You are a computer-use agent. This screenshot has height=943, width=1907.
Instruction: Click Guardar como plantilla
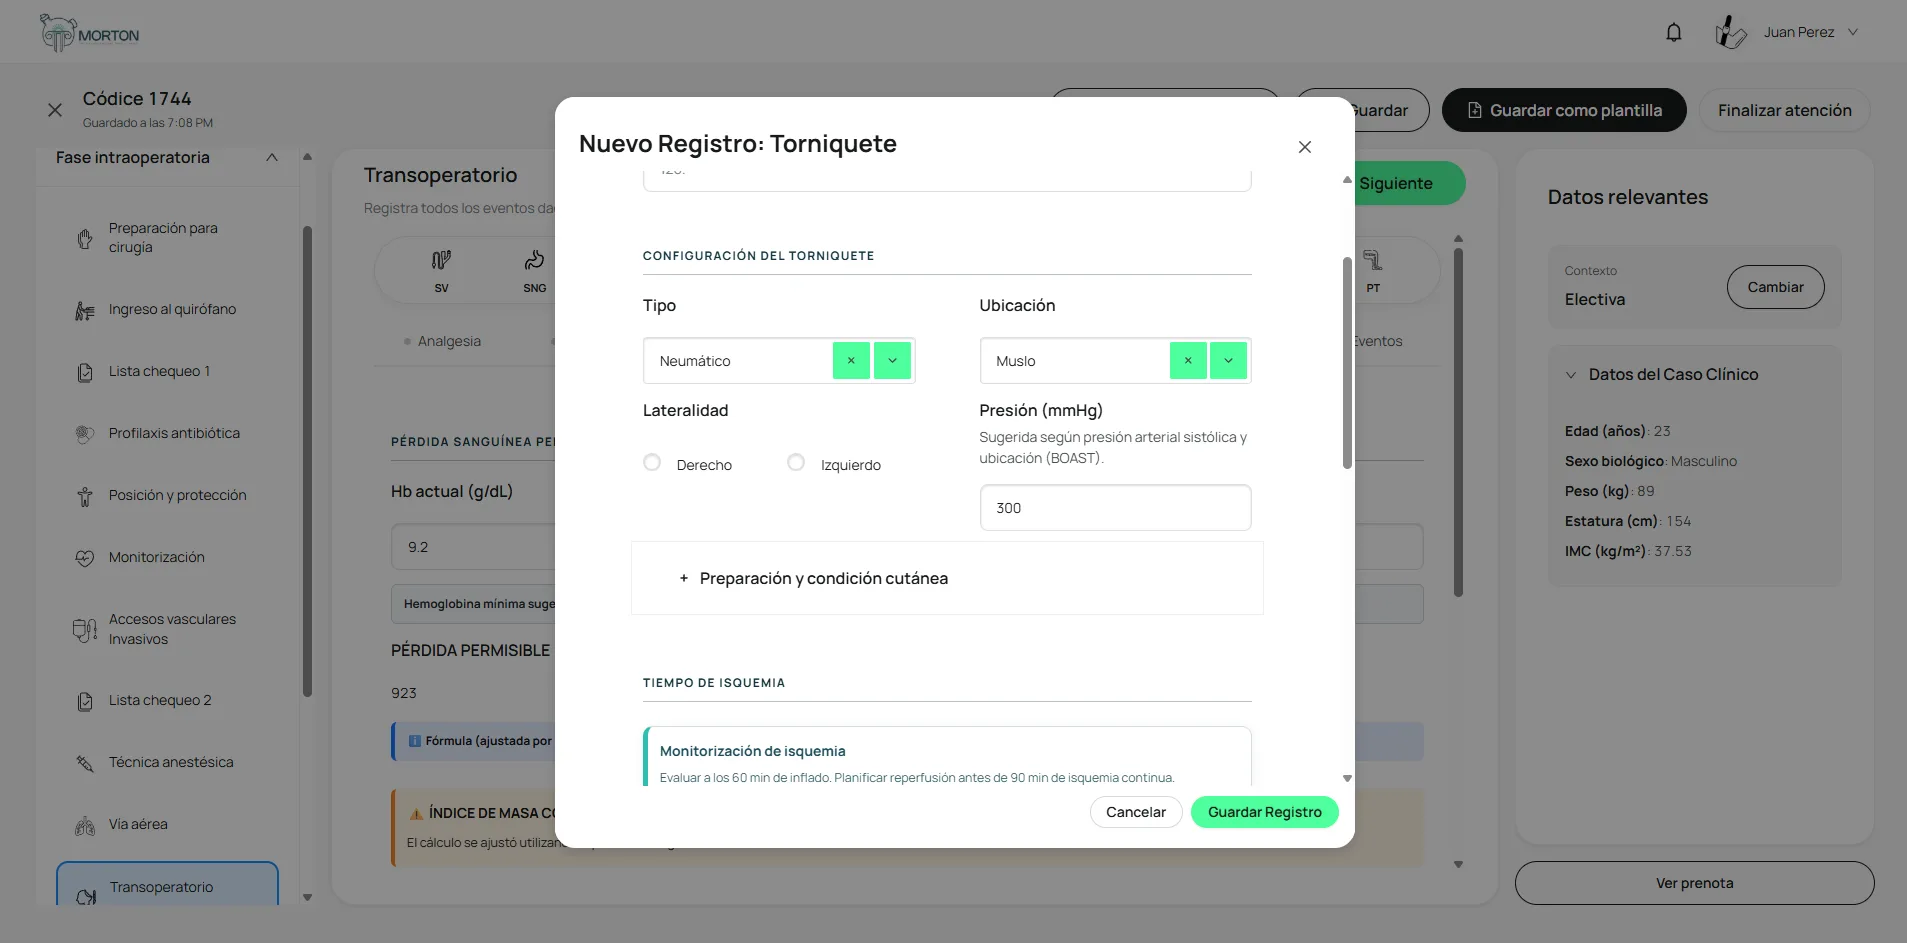pos(1564,110)
